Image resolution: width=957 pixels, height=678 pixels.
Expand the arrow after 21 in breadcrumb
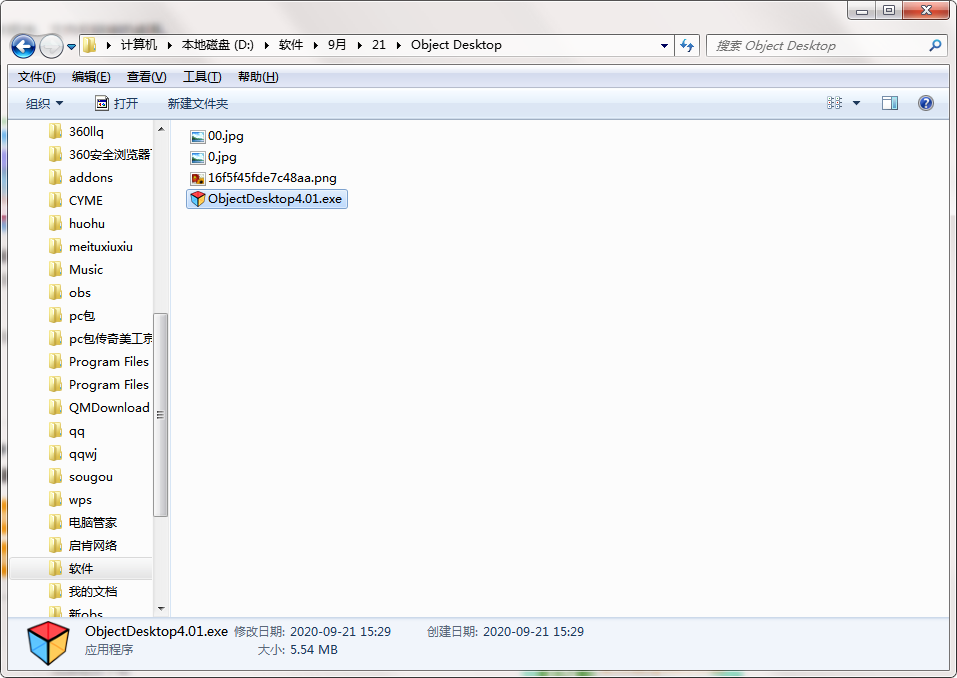click(x=399, y=45)
